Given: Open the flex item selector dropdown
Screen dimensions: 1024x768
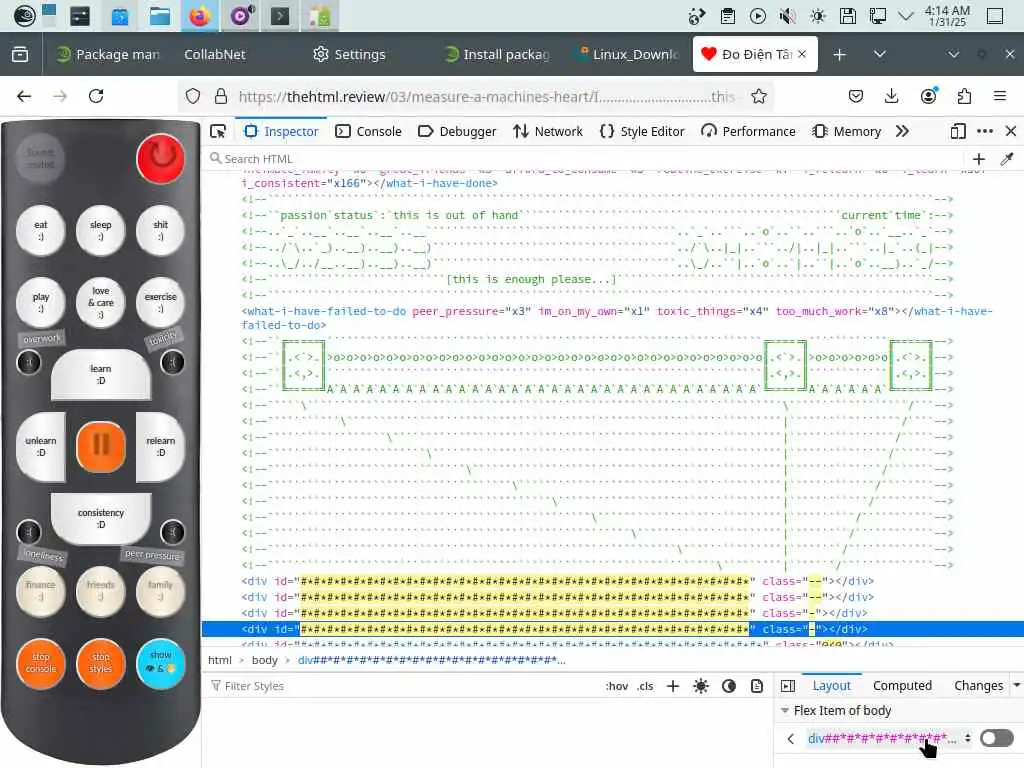Looking at the screenshot, I should (x=889, y=739).
